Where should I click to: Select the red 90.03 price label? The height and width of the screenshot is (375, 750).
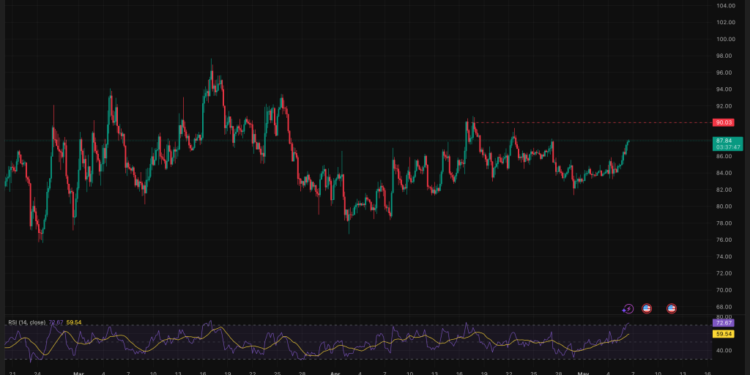coord(723,122)
